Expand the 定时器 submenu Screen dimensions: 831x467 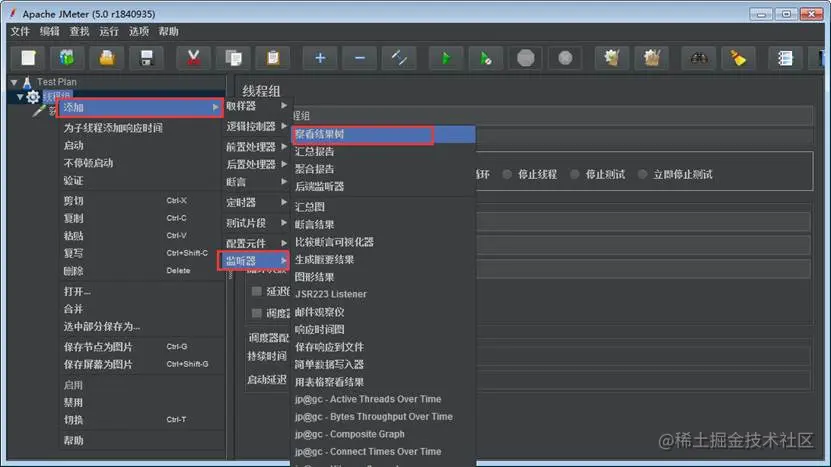click(257, 202)
